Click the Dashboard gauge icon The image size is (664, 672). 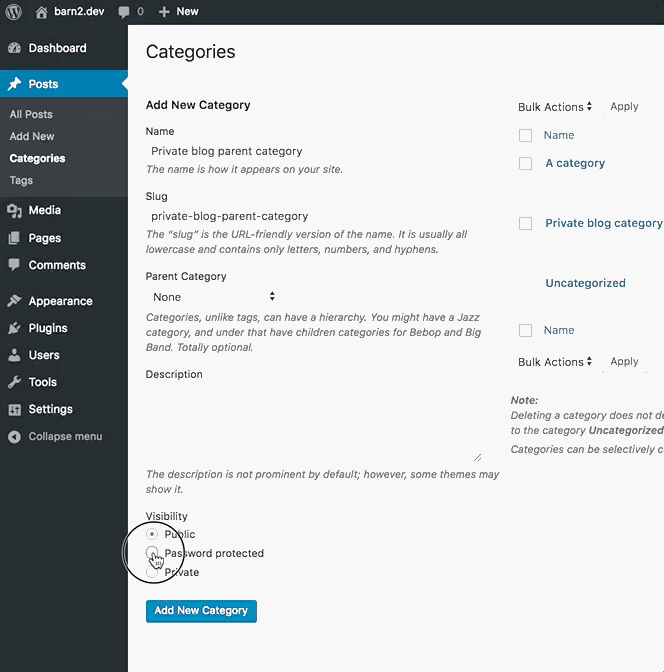(14, 48)
